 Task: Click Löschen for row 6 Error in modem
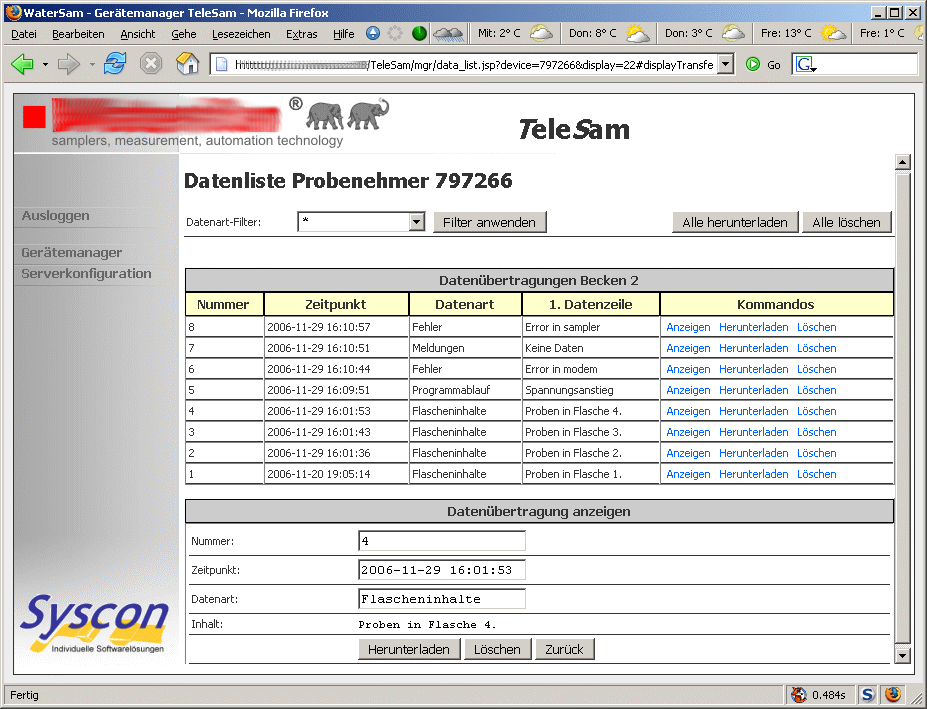click(816, 369)
